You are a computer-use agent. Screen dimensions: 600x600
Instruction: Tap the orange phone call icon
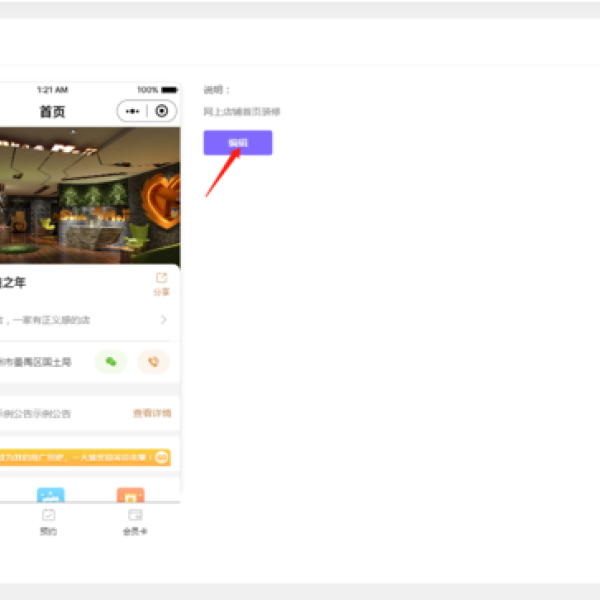point(153,362)
